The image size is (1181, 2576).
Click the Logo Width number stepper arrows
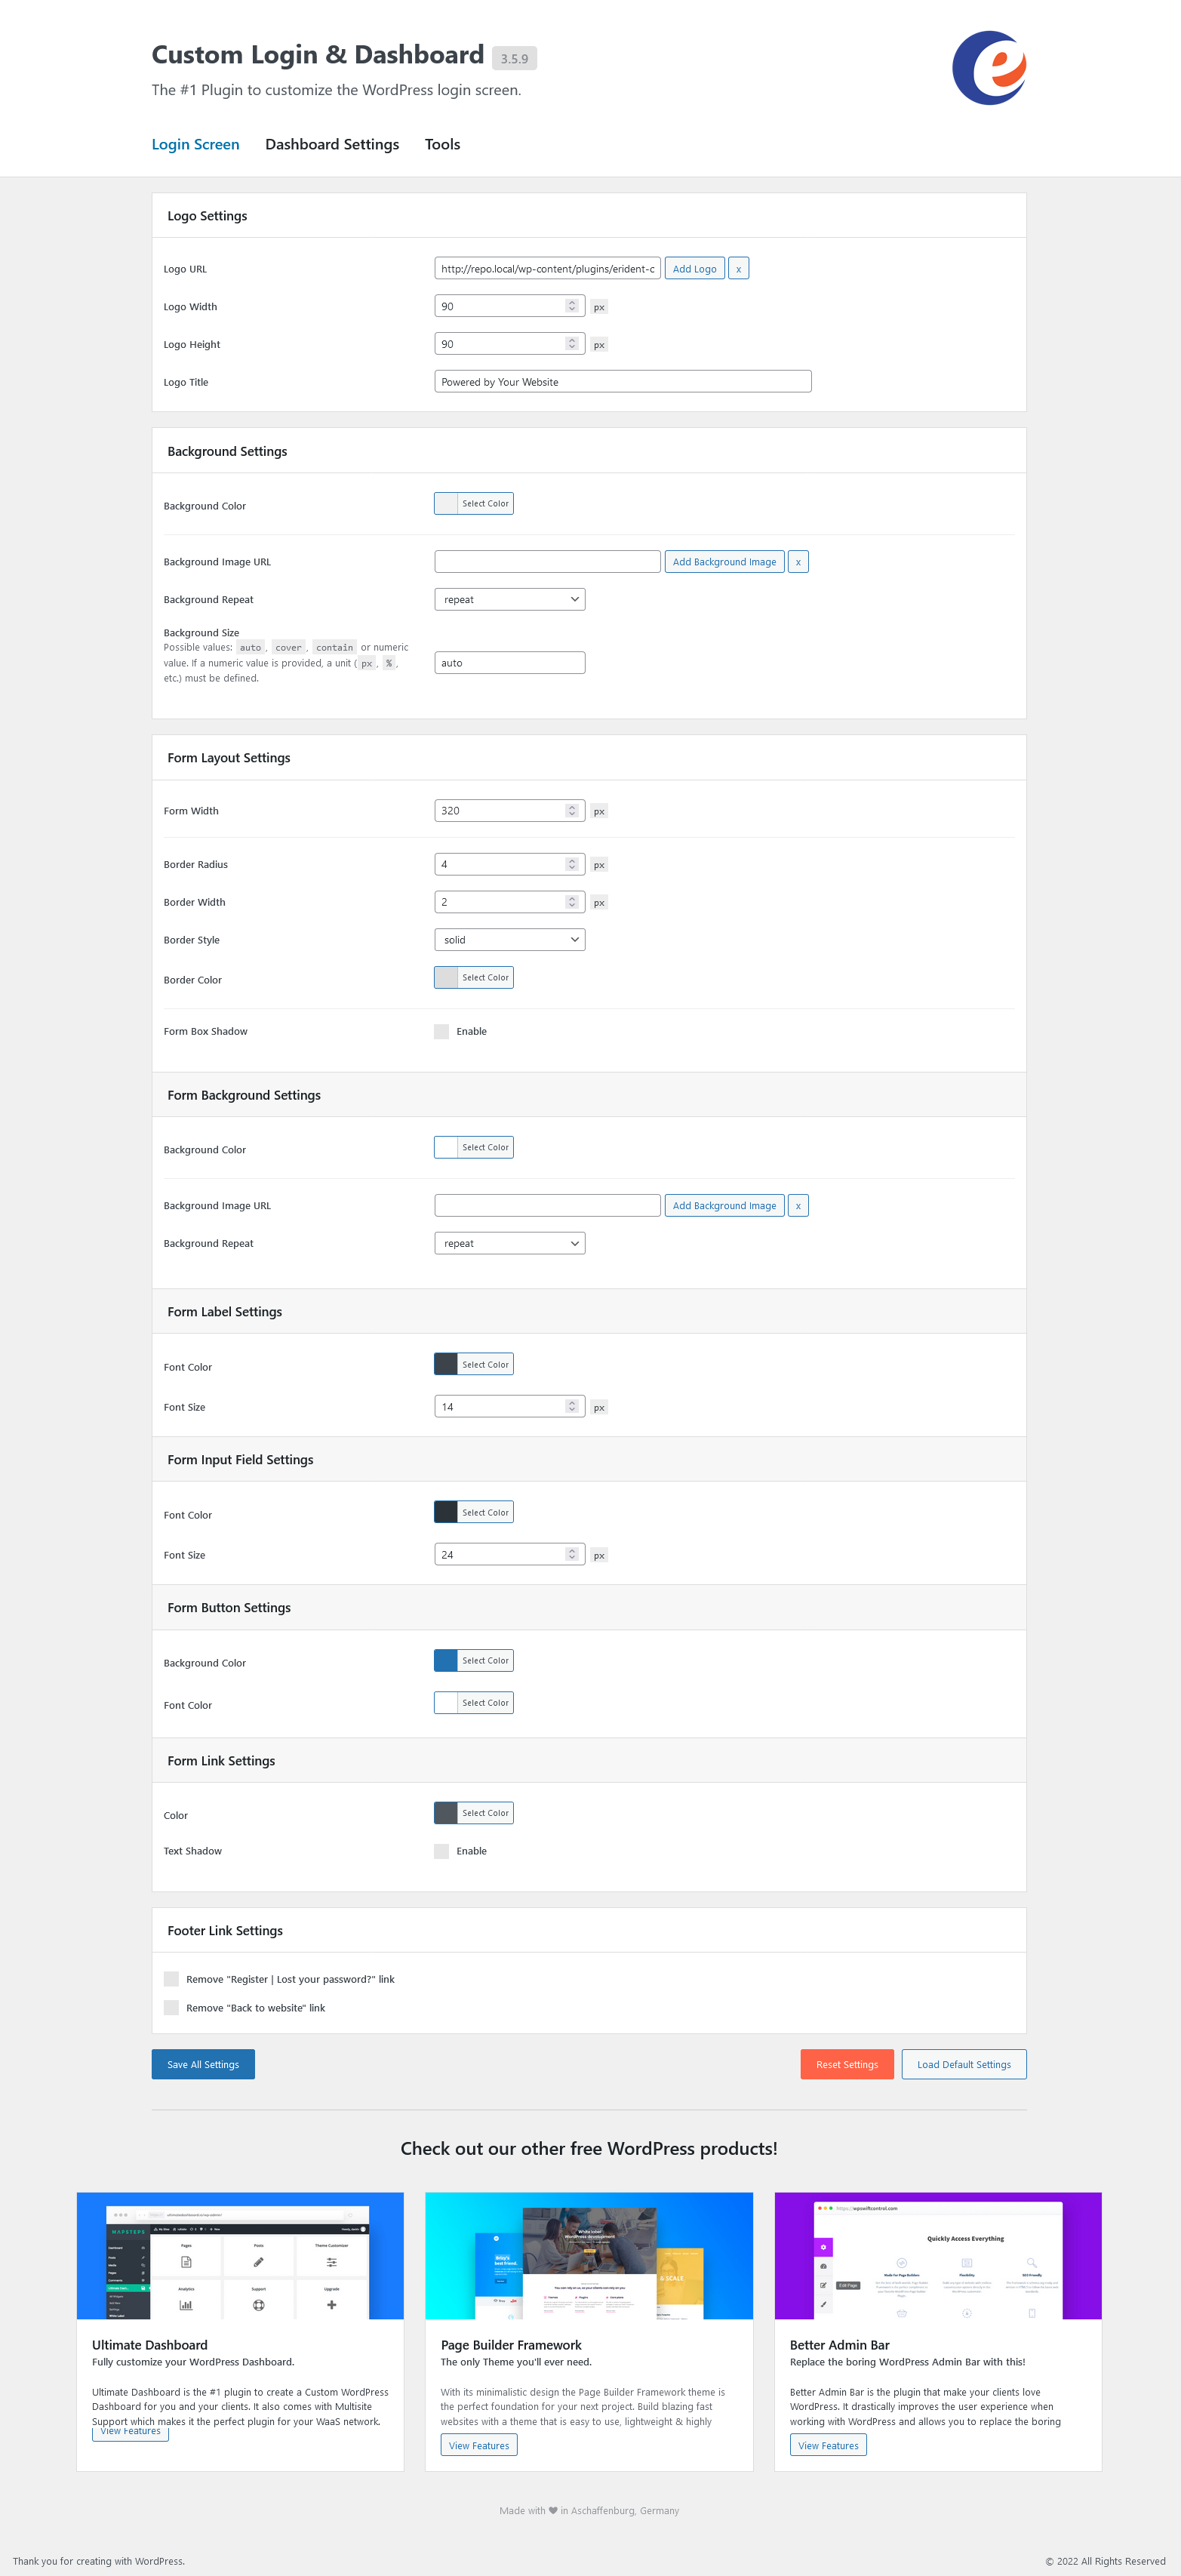(572, 306)
